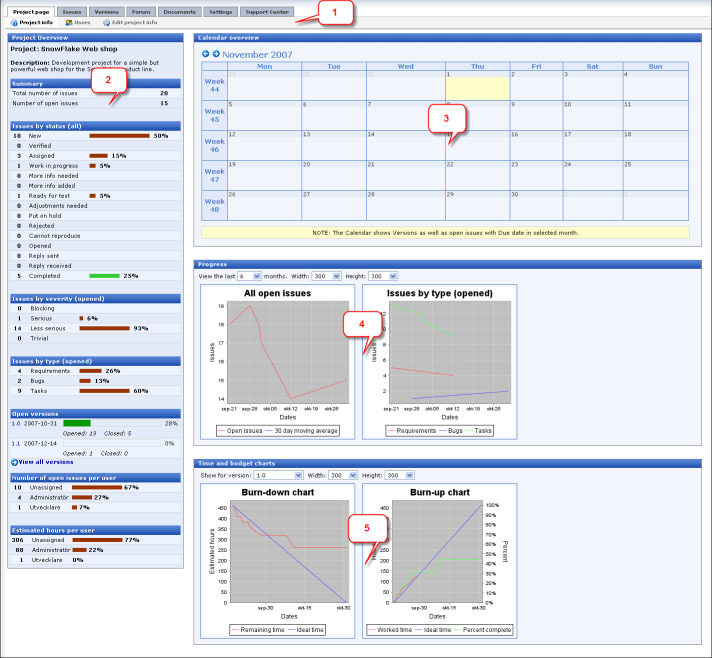Click Edit project info link

[x=135, y=22]
